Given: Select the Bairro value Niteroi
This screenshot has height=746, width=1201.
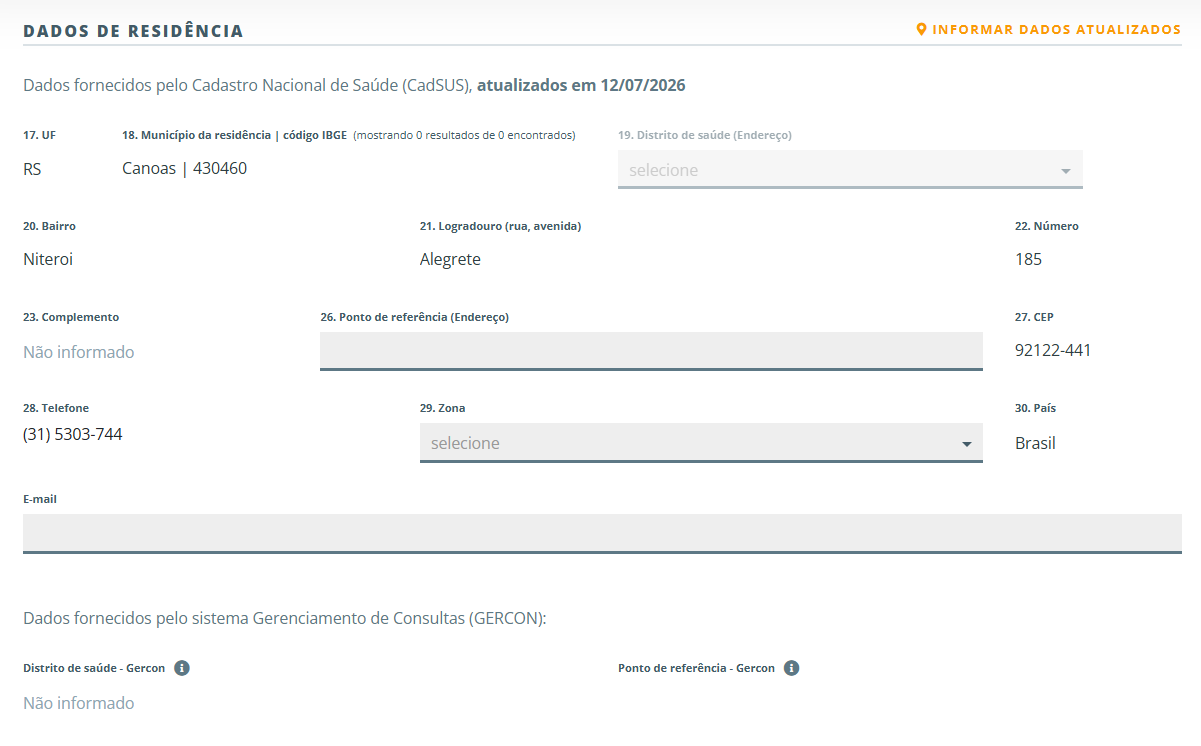Looking at the screenshot, I should 48,260.
